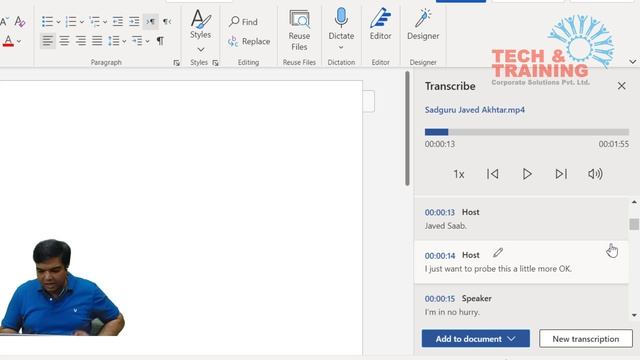Open the Sadguru Javed Akhtar.mp4 file link
This screenshot has height=360, width=640.
pos(475,110)
